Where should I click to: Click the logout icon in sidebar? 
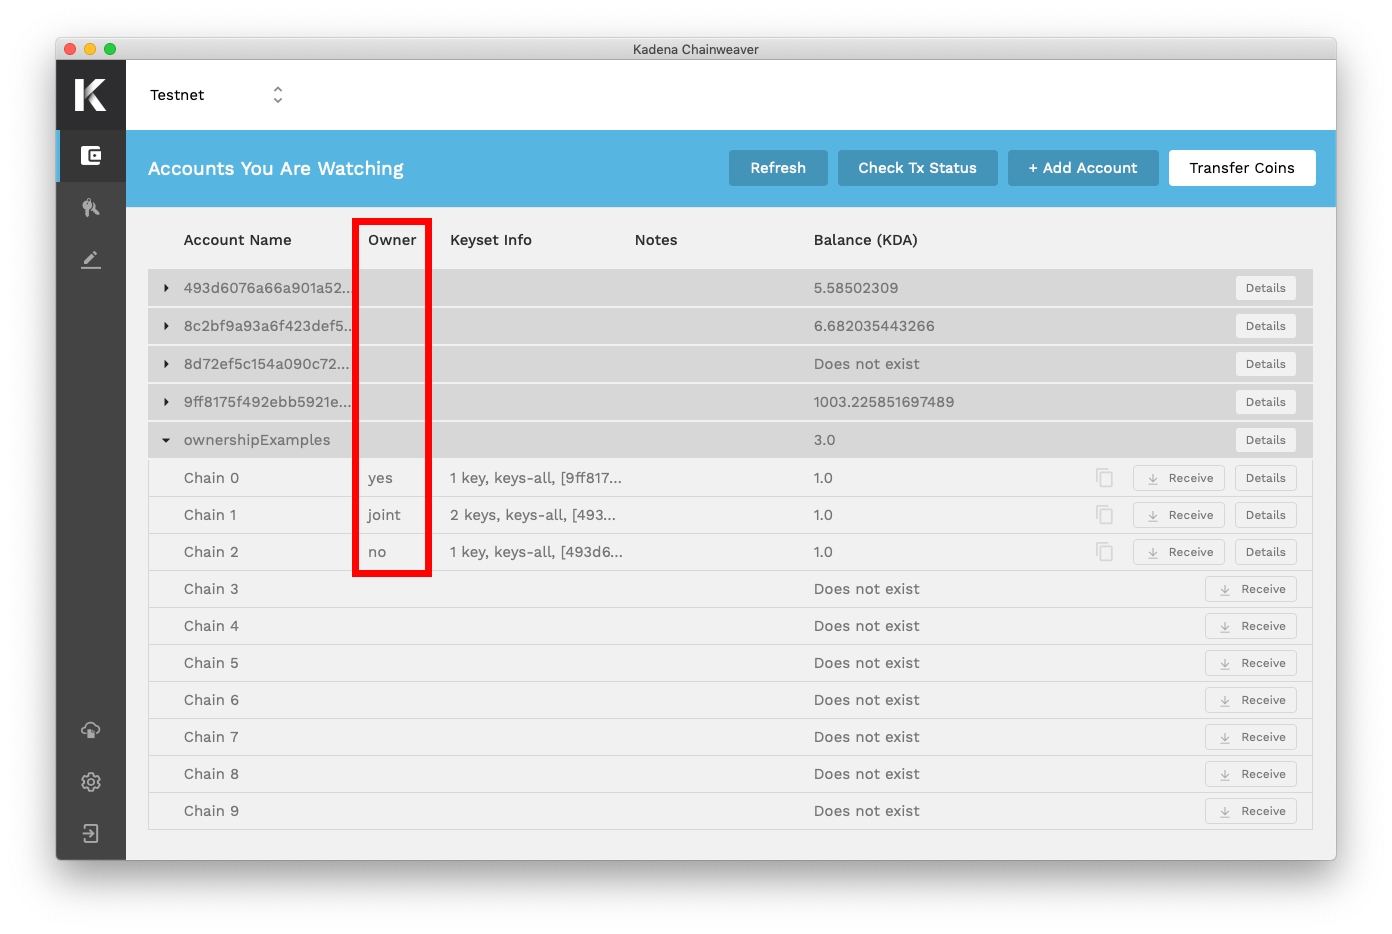[x=91, y=834]
